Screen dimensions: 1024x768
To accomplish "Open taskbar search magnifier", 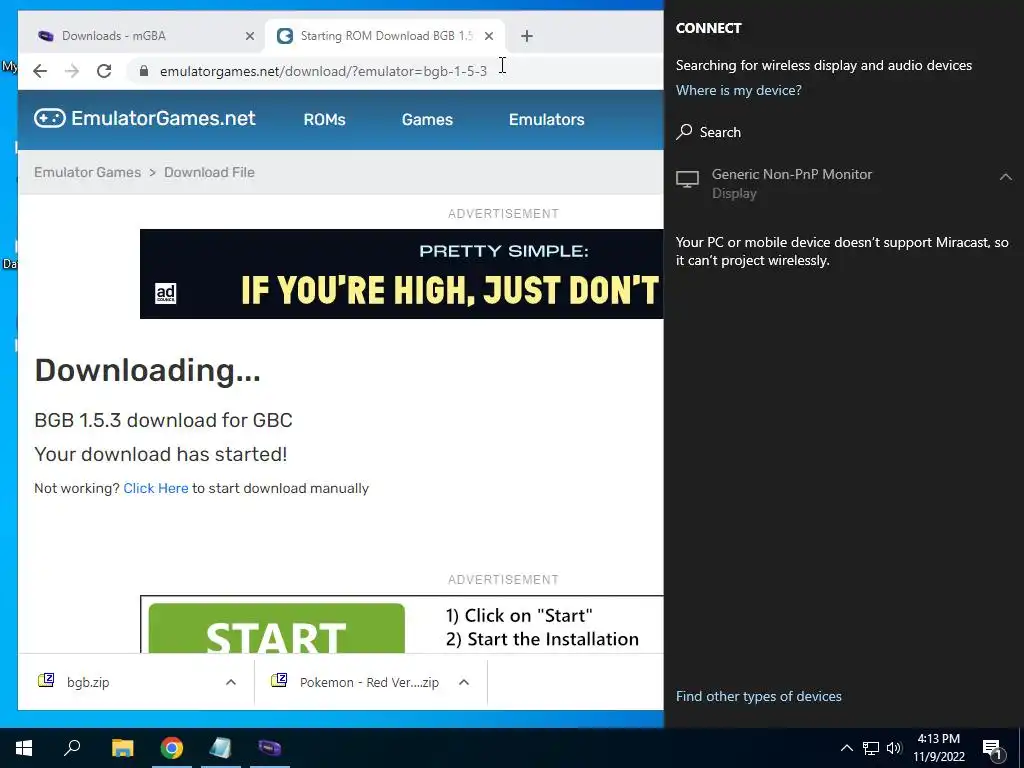I will click(72, 748).
